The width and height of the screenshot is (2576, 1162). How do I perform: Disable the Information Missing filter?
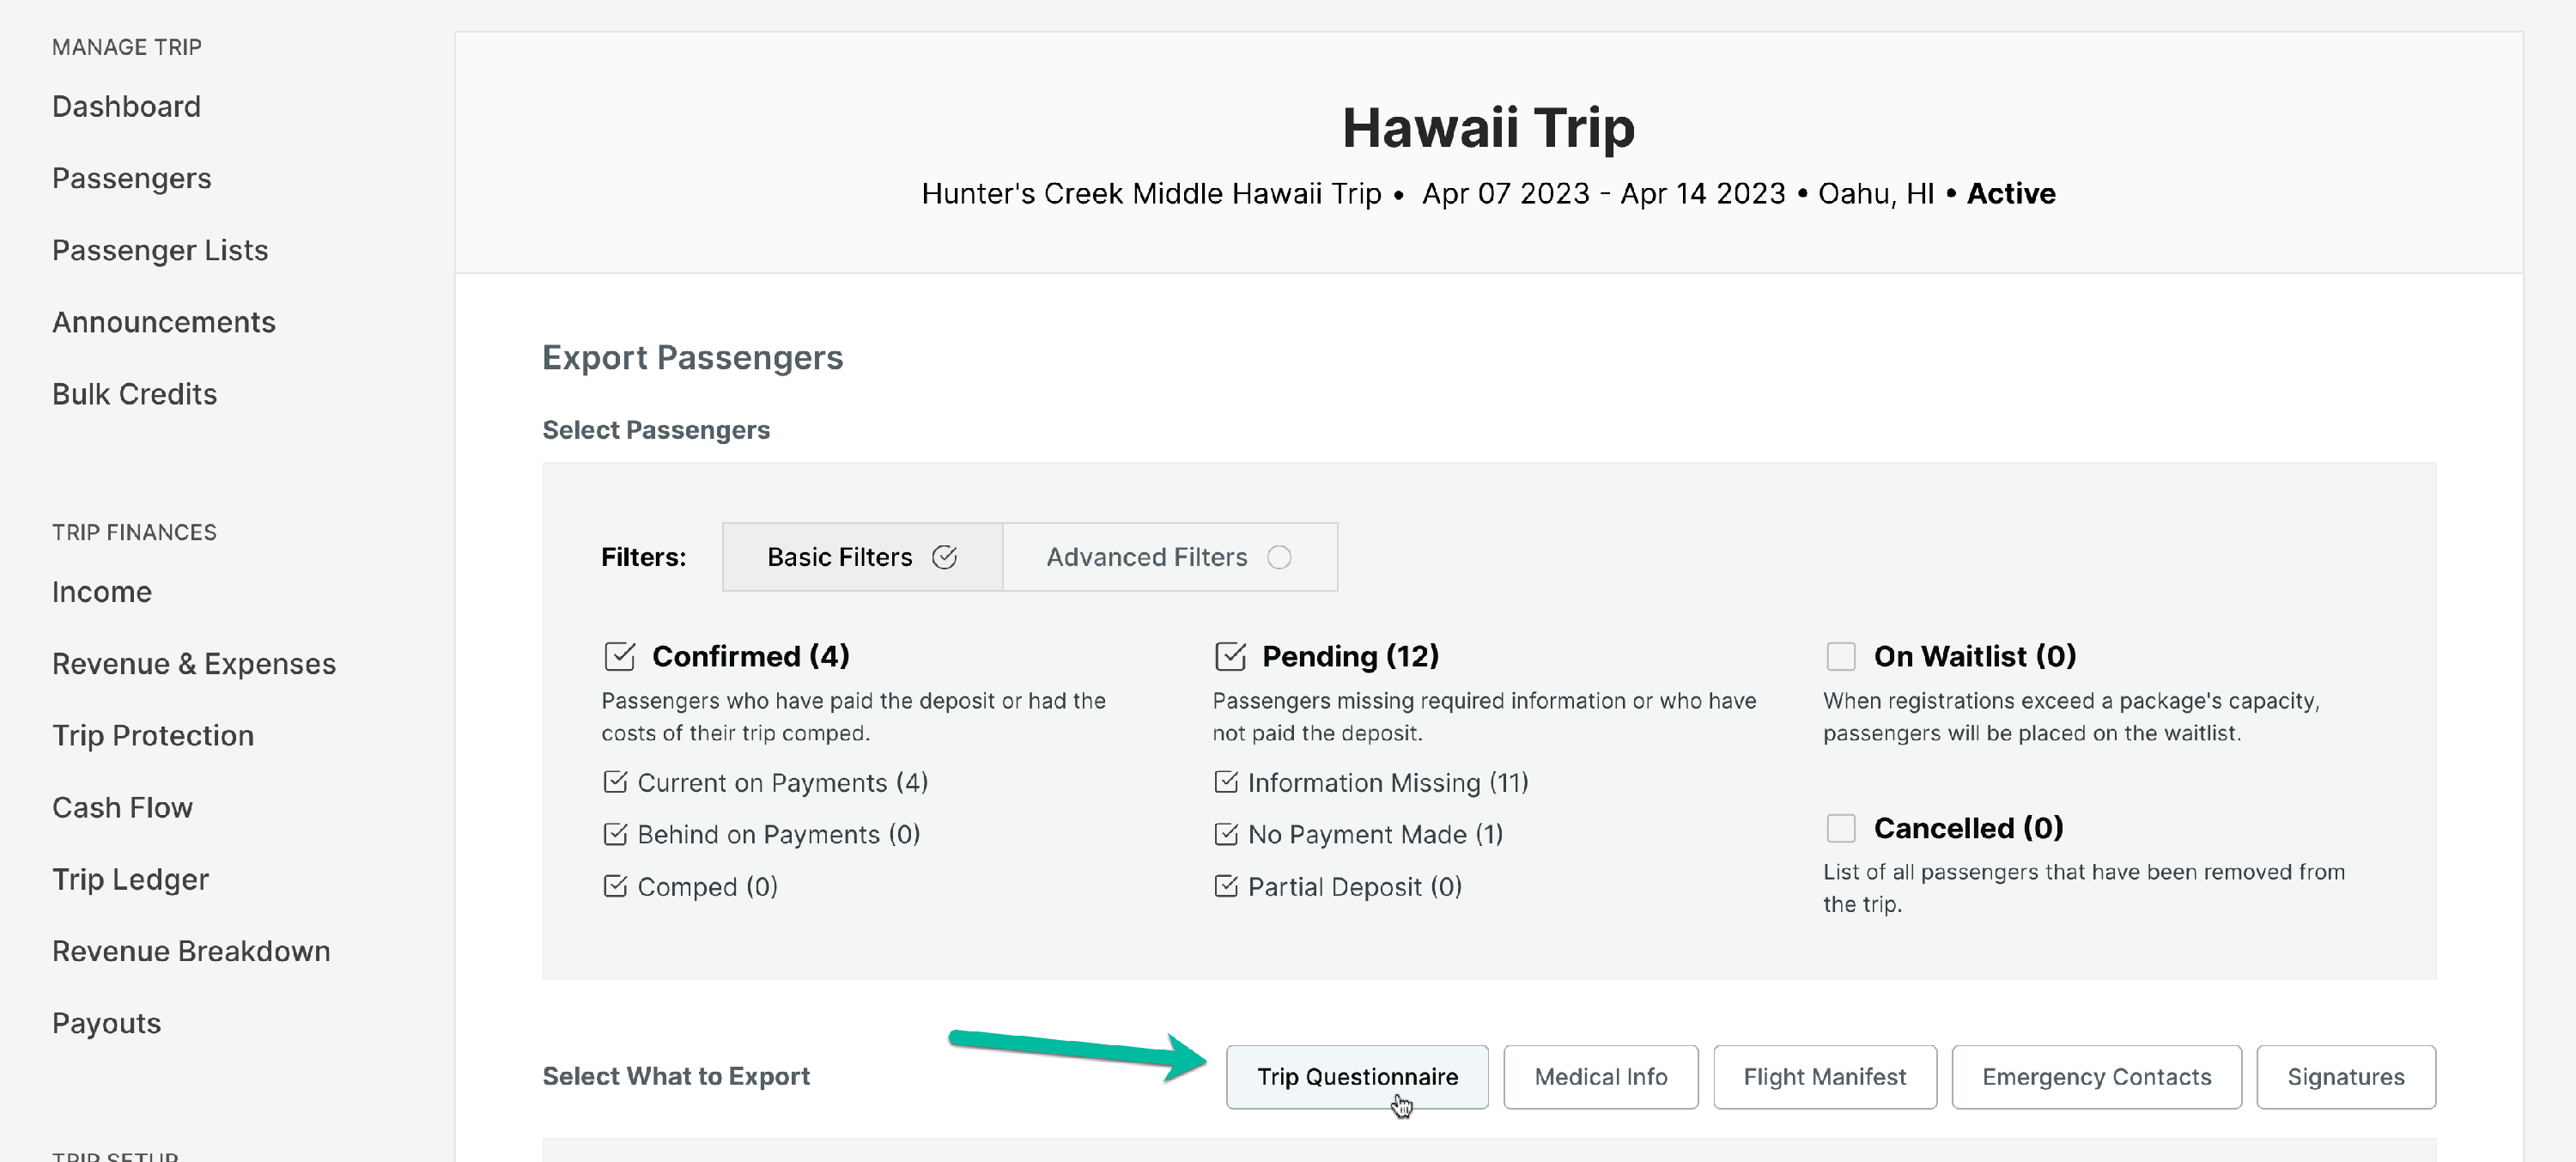click(x=1228, y=782)
